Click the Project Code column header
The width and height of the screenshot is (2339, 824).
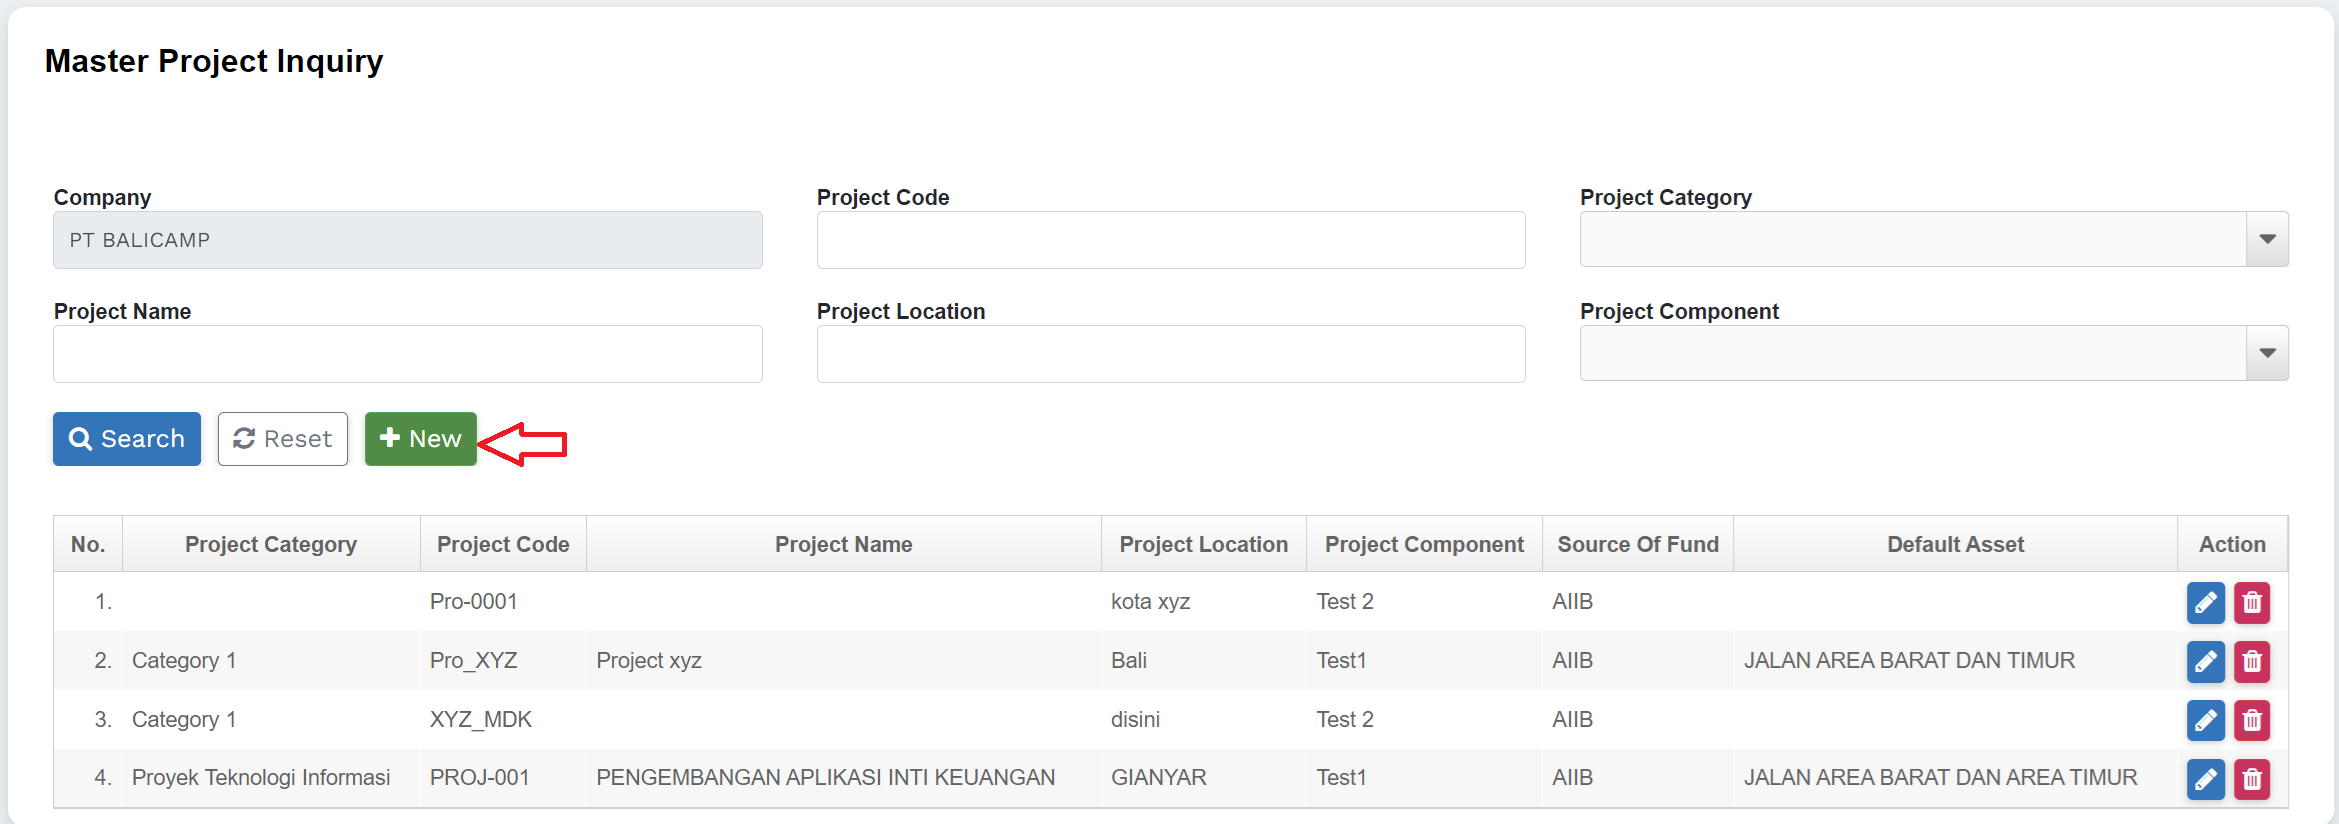[x=503, y=545]
